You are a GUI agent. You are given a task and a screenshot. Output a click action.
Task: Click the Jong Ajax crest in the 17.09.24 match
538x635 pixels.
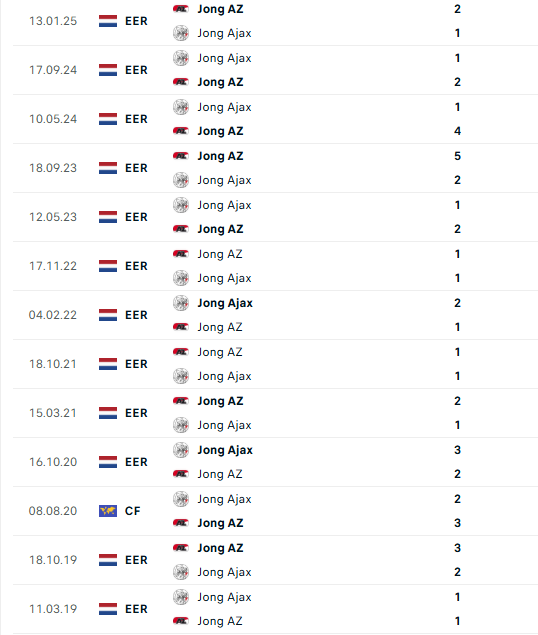click(181, 58)
